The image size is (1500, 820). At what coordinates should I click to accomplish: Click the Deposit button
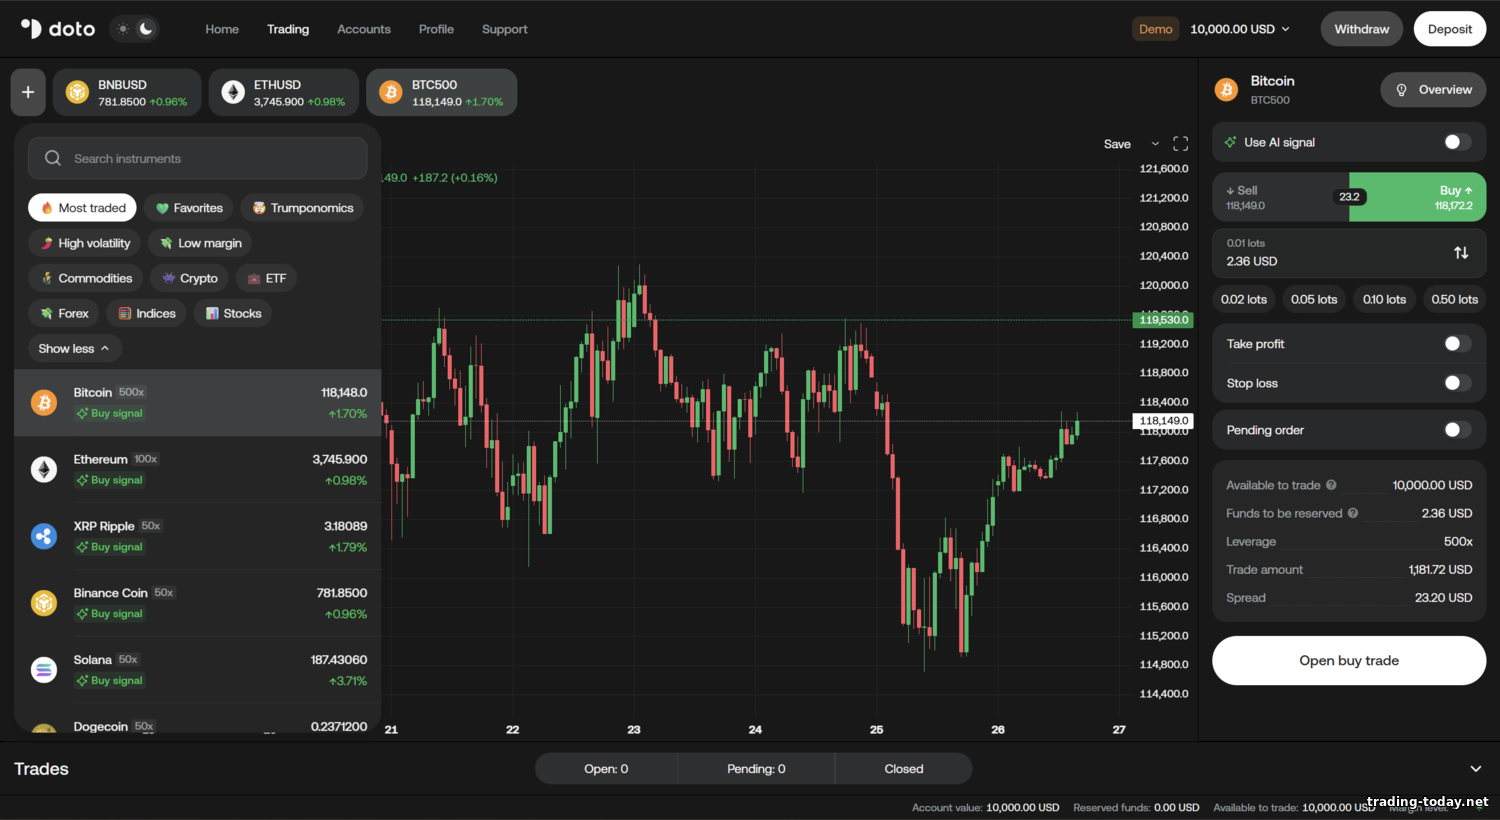tap(1449, 29)
